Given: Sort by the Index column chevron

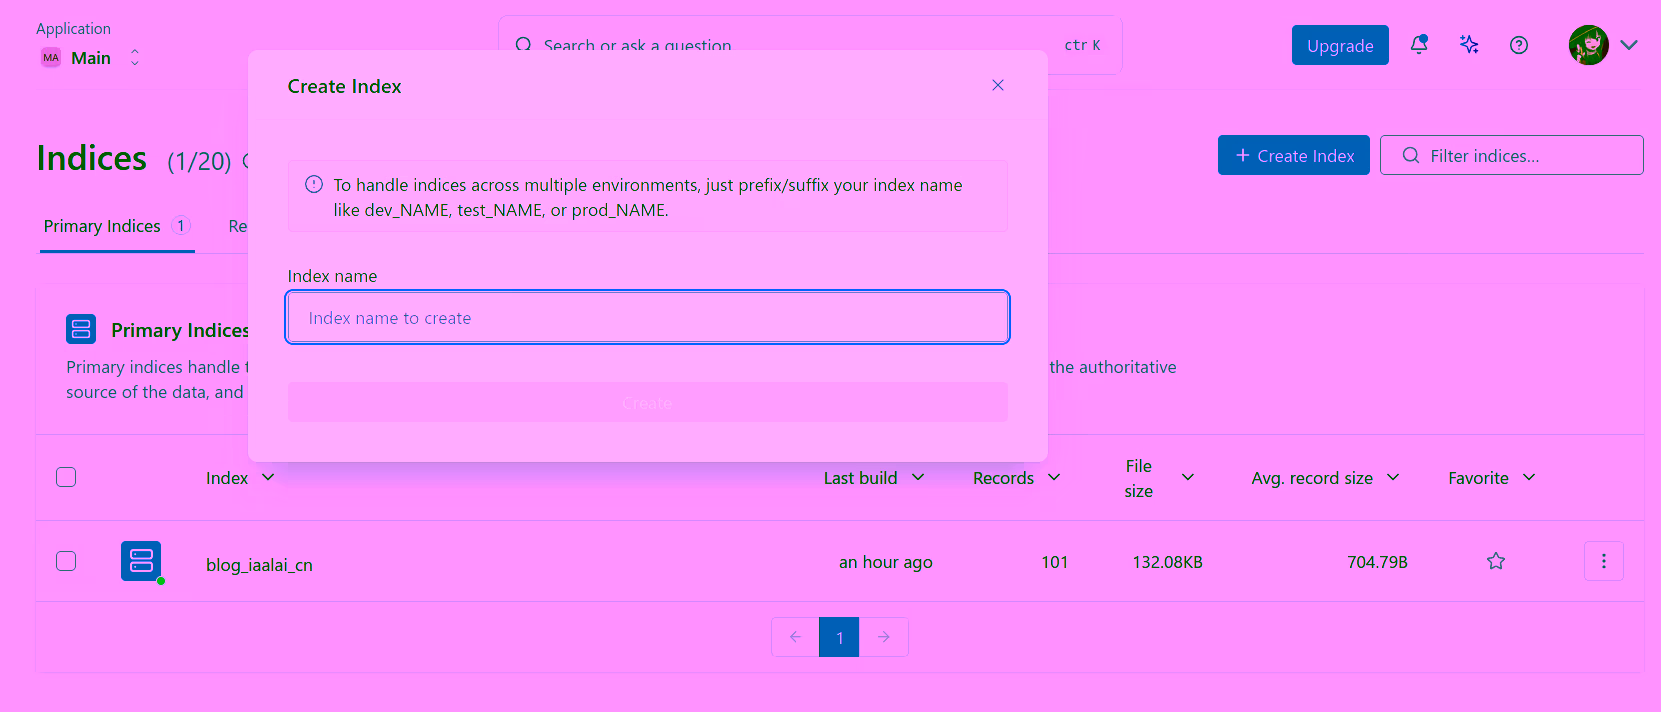Looking at the screenshot, I should point(268,477).
